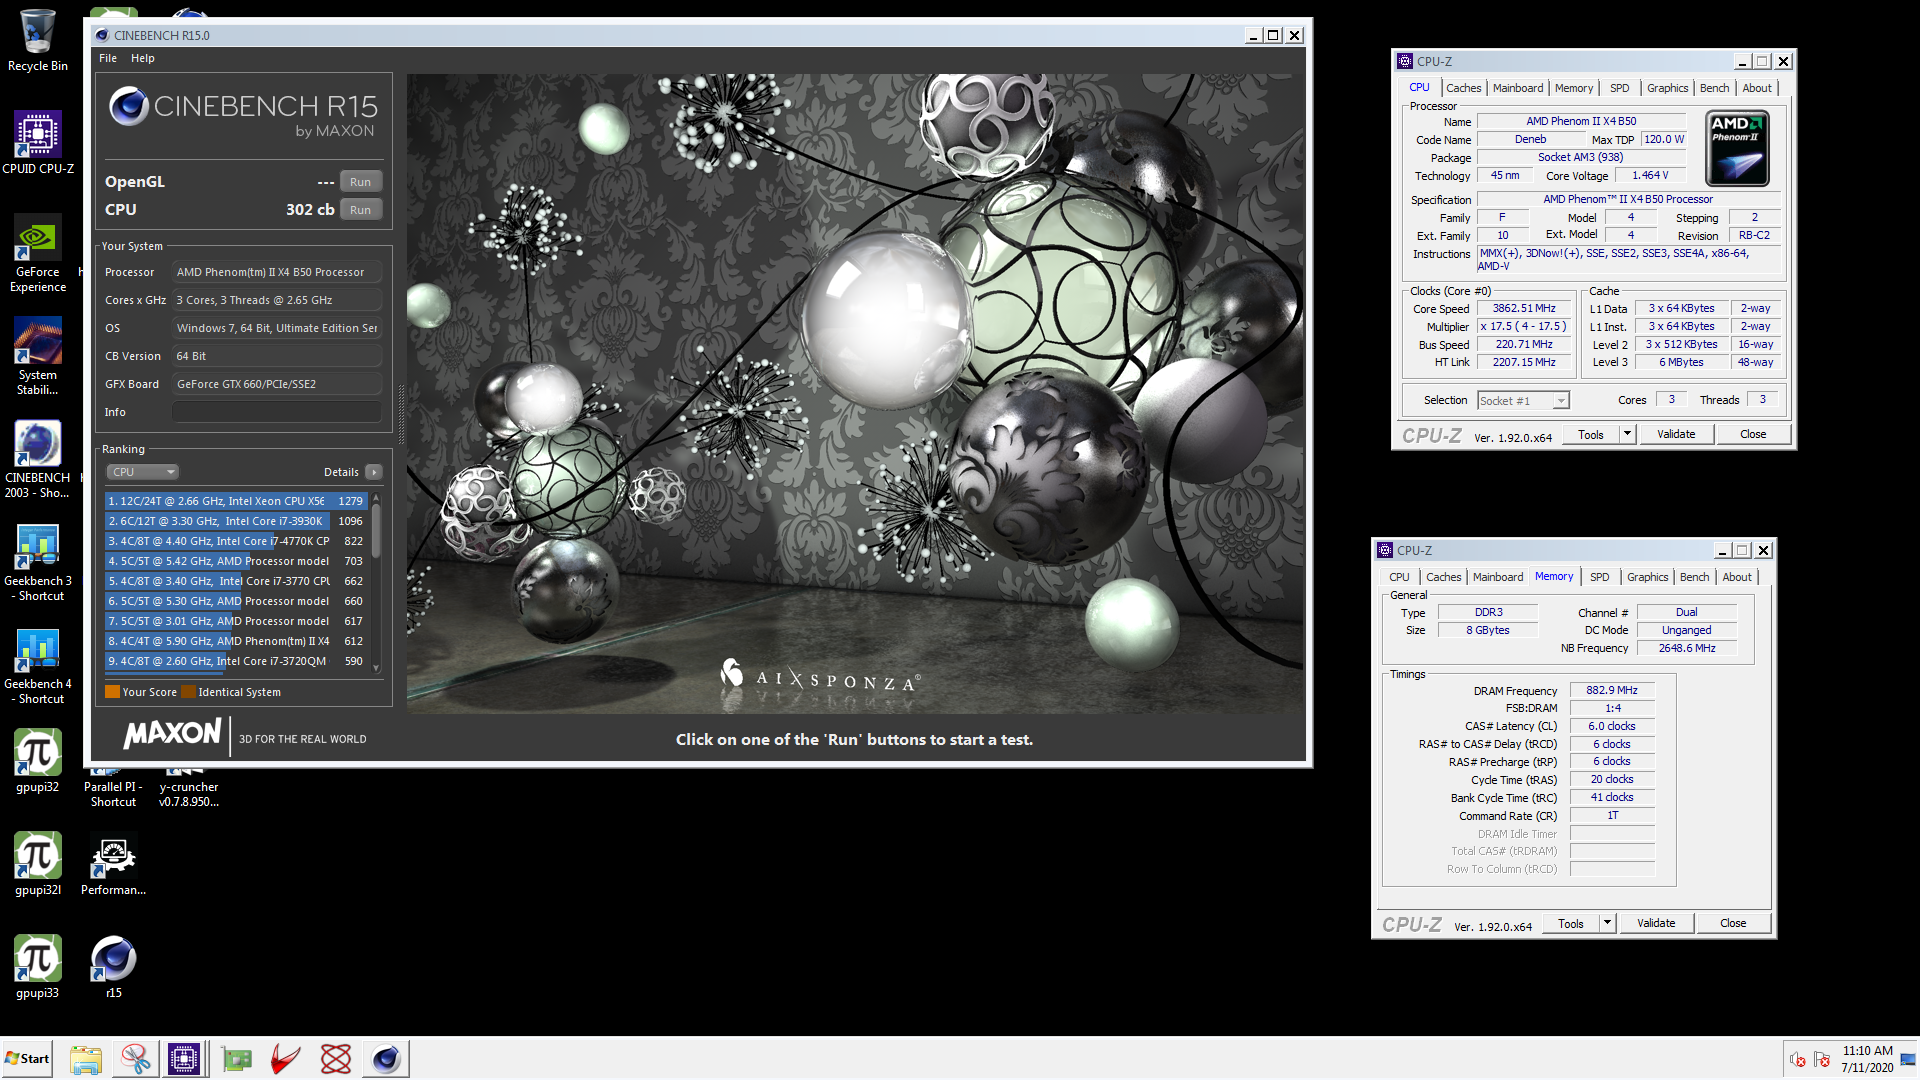Select the Geekbench 3 shortcut icon
1920x1080 pixels.
point(38,562)
